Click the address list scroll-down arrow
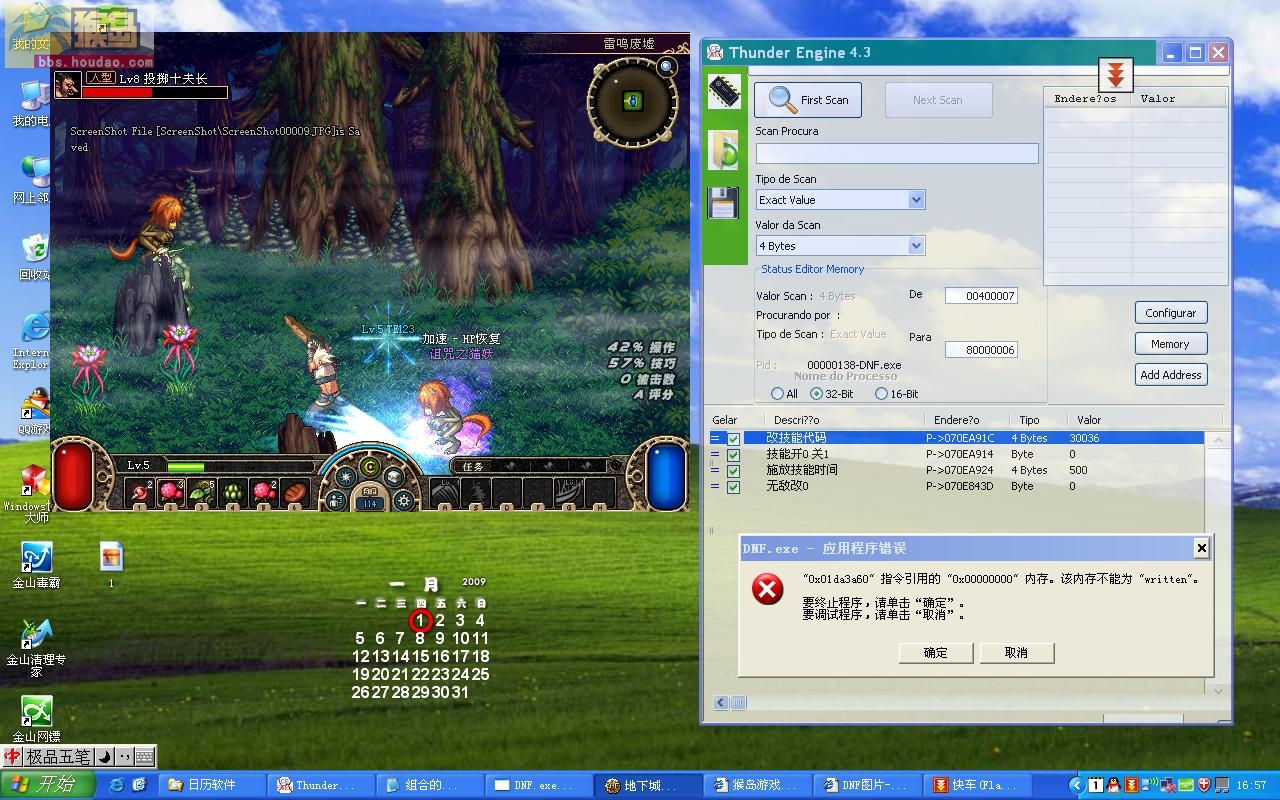Image resolution: width=1280 pixels, height=800 pixels. [1218, 690]
